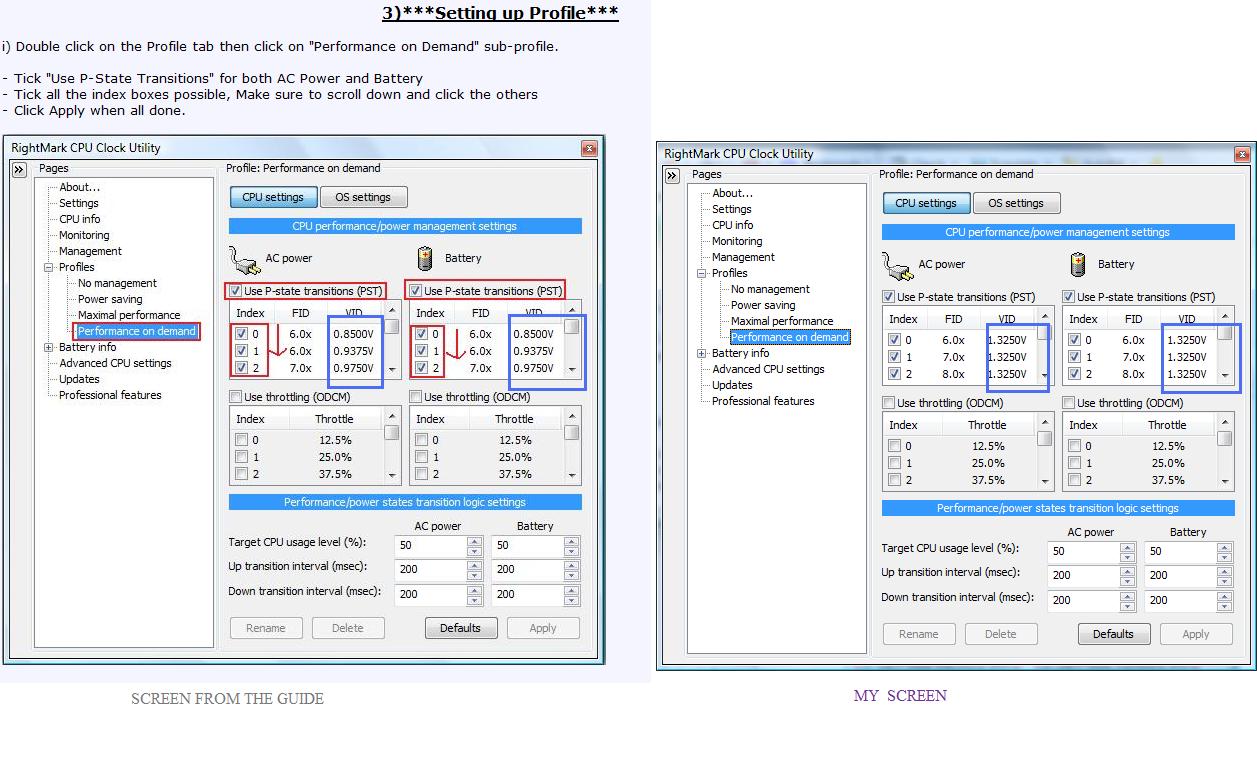Image resolution: width=1257 pixels, height=757 pixels.
Task: Select CPU settings tab in guide window
Action: [273, 197]
